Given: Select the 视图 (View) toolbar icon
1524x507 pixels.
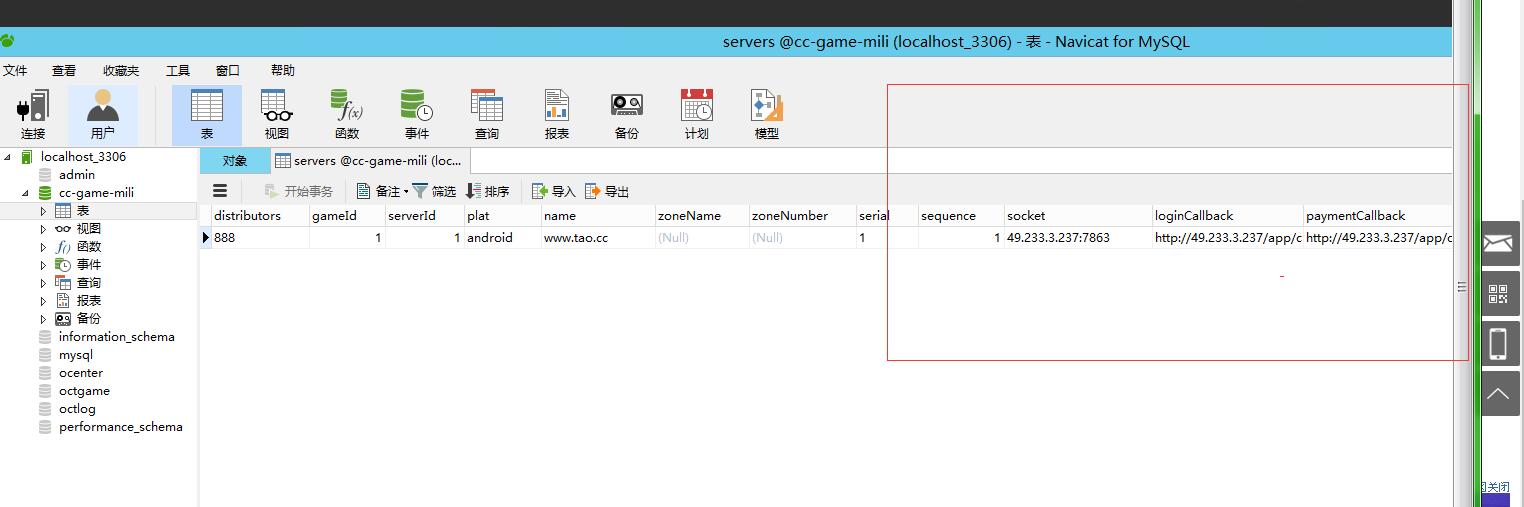Looking at the screenshot, I should coord(276,114).
